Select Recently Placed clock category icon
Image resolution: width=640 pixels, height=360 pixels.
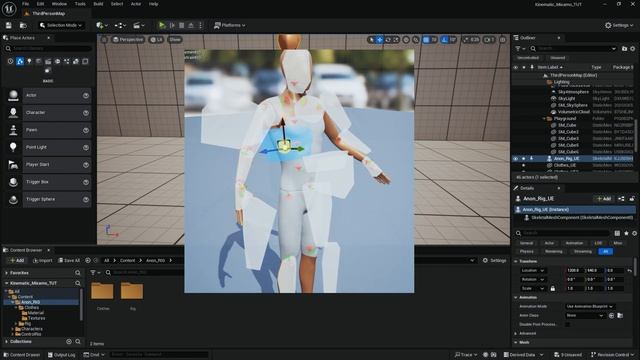coord(10,61)
